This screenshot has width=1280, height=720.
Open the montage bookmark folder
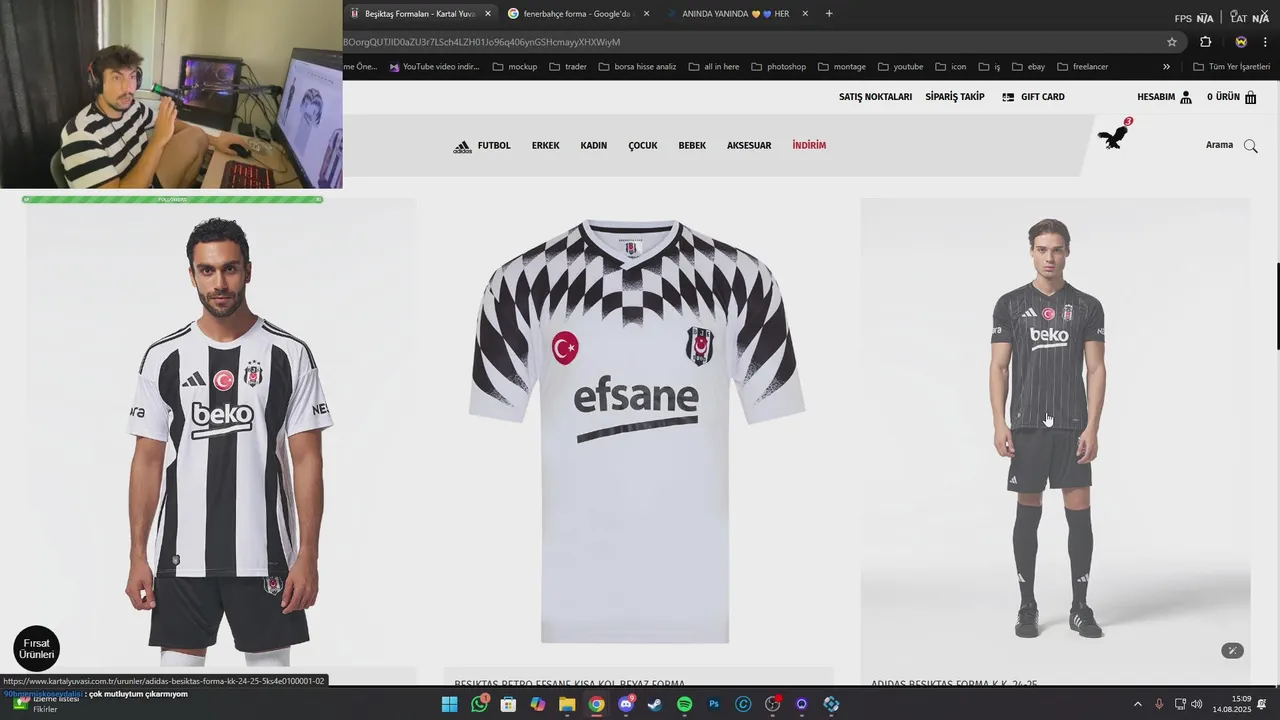pyautogui.click(x=842, y=67)
